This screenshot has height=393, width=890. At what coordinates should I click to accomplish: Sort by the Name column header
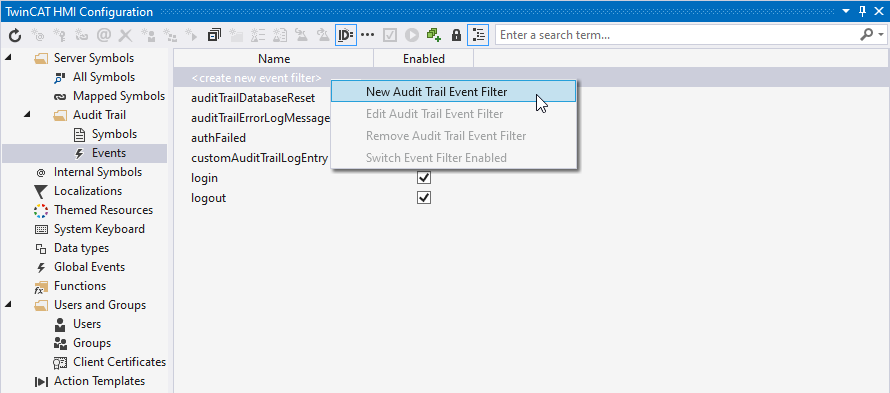tap(274, 58)
